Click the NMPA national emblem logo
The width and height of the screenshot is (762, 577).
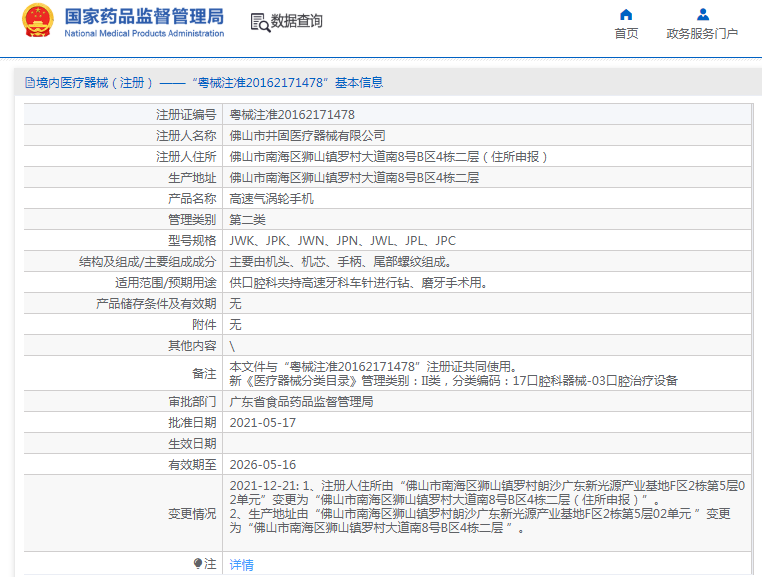coord(38,20)
